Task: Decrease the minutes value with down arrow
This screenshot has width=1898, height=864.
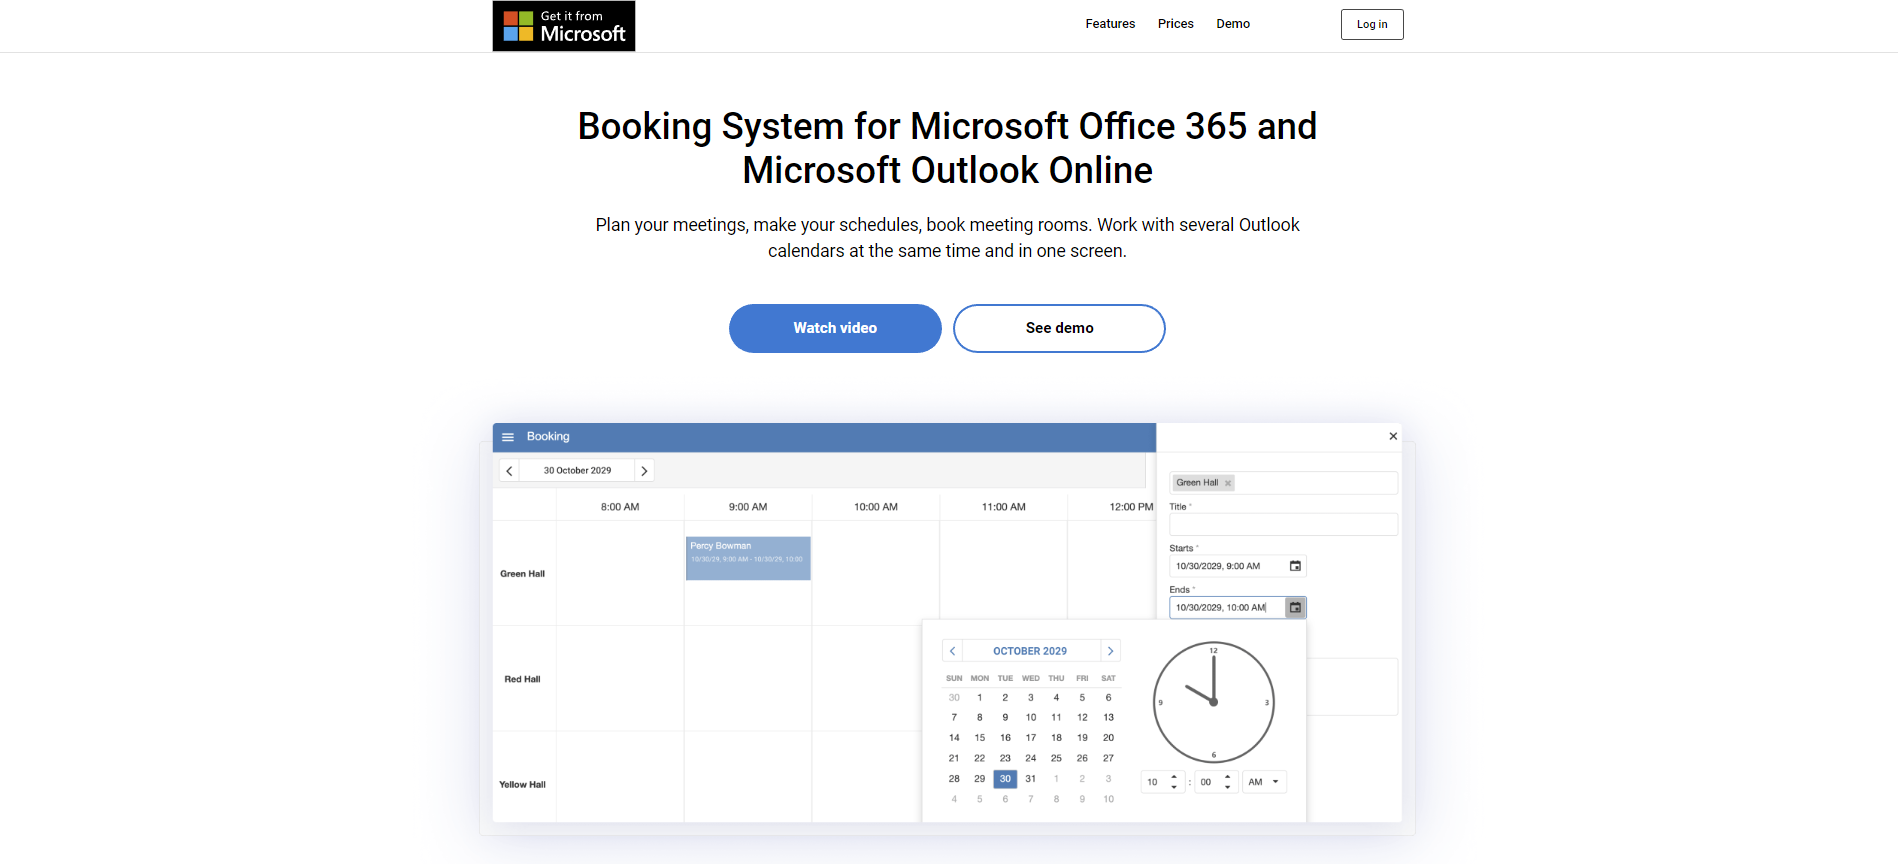Action: point(1228,787)
